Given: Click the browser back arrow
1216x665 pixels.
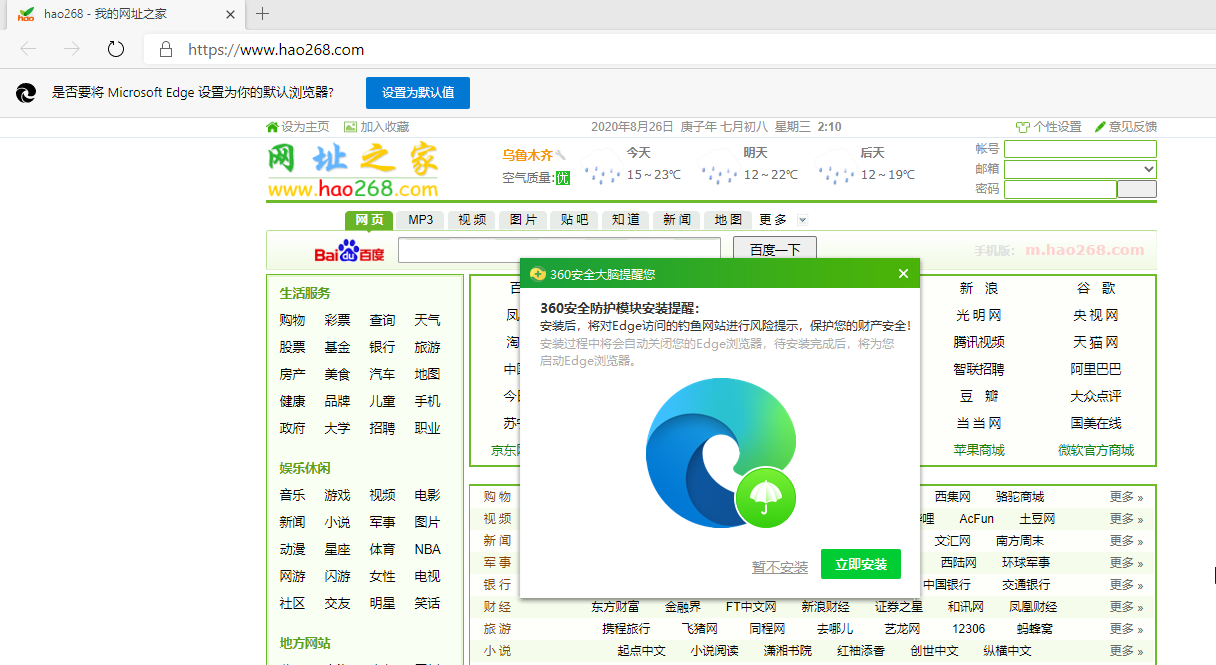Looking at the screenshot, I should tap(27, 48).
